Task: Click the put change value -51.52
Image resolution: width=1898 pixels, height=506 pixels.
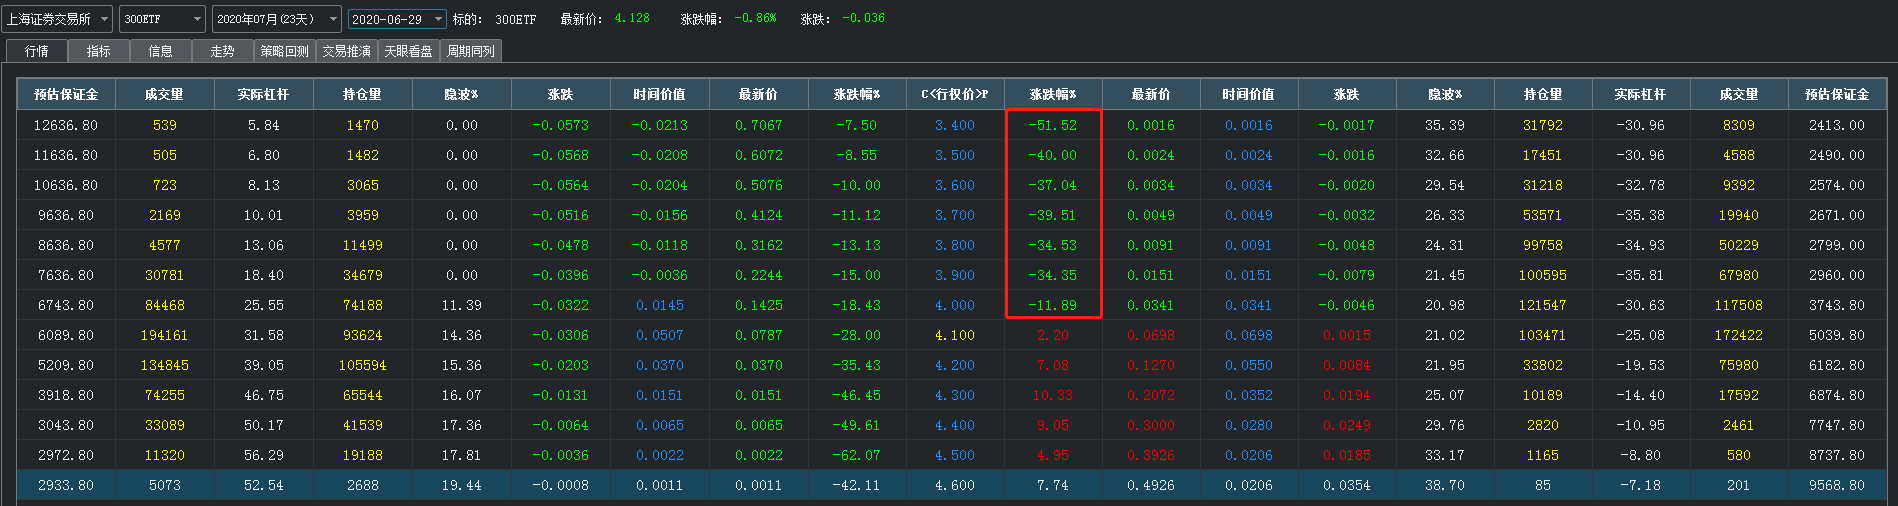Action: tap(1052, 125)
